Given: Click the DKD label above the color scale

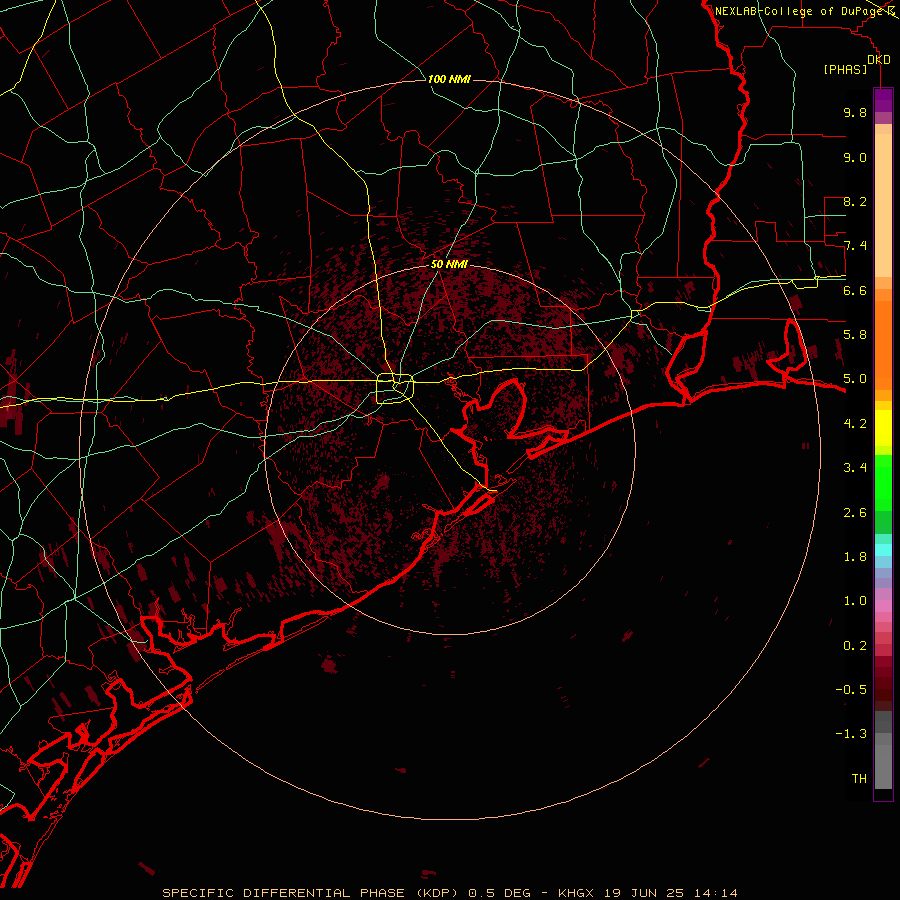Looking at the screenshot, I should (x=879, y=60).
